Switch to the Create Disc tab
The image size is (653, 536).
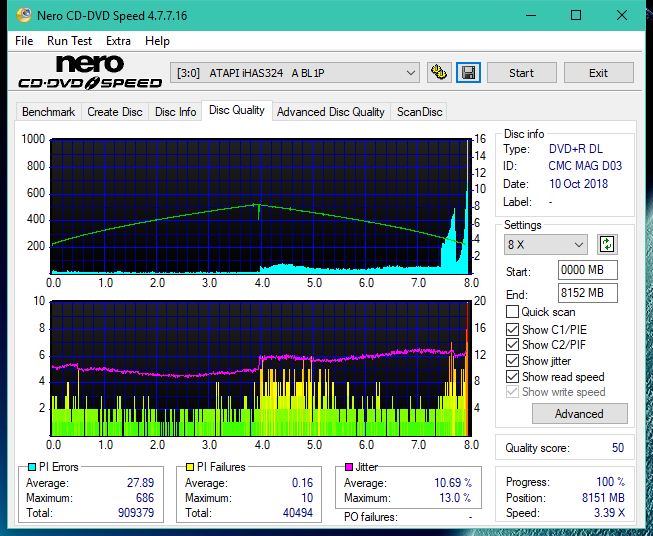coord(115,112)
